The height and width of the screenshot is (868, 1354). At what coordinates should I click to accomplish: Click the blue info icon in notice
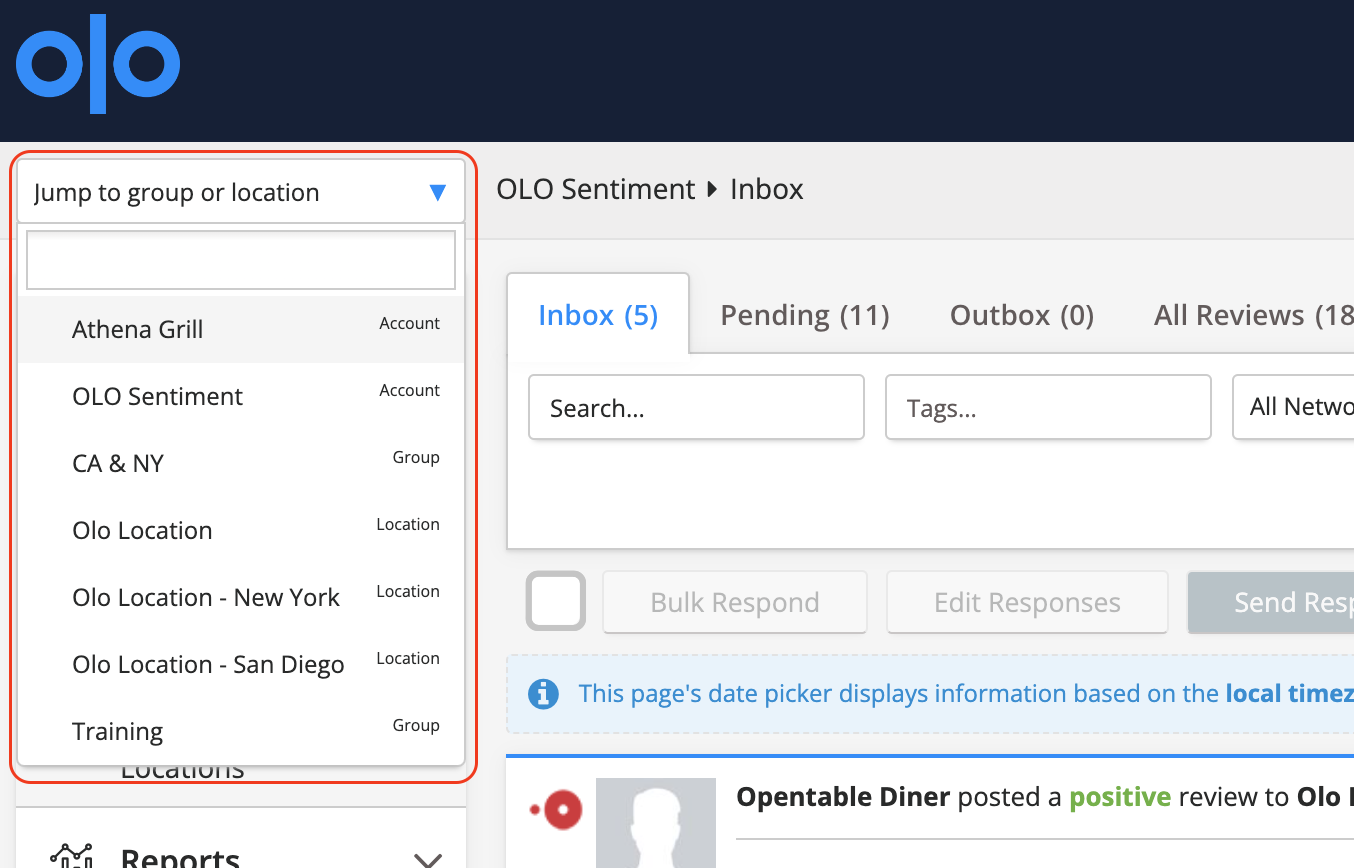(x=543, y=693)
